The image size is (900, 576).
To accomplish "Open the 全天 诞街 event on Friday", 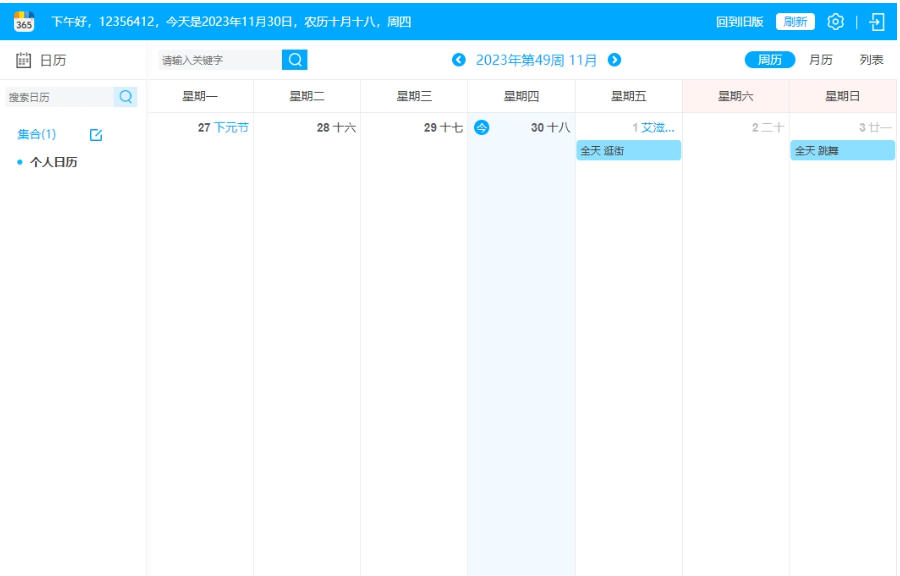I will click(x=627, y=151).
